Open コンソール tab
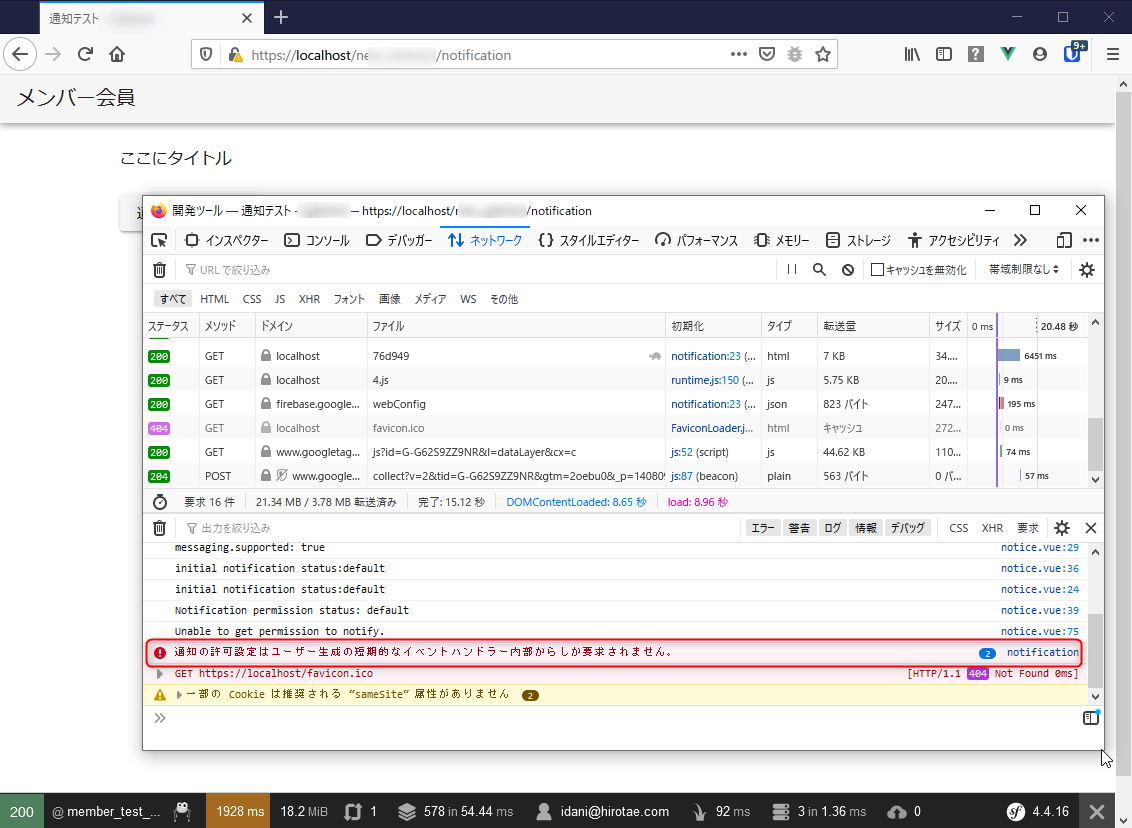The height and width of the screenshot is (828, 1132). [317, 240]
